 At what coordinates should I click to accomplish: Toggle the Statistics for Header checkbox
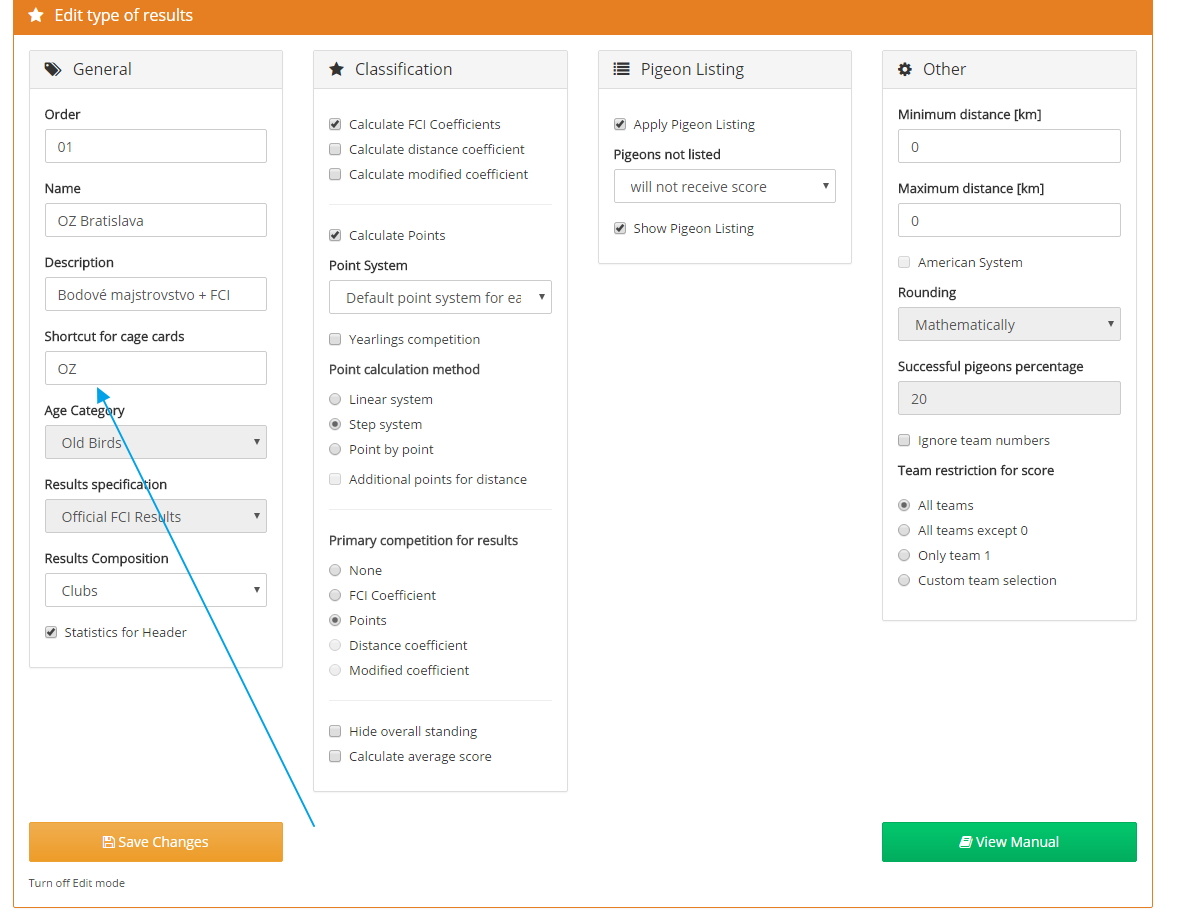[51, 632]
